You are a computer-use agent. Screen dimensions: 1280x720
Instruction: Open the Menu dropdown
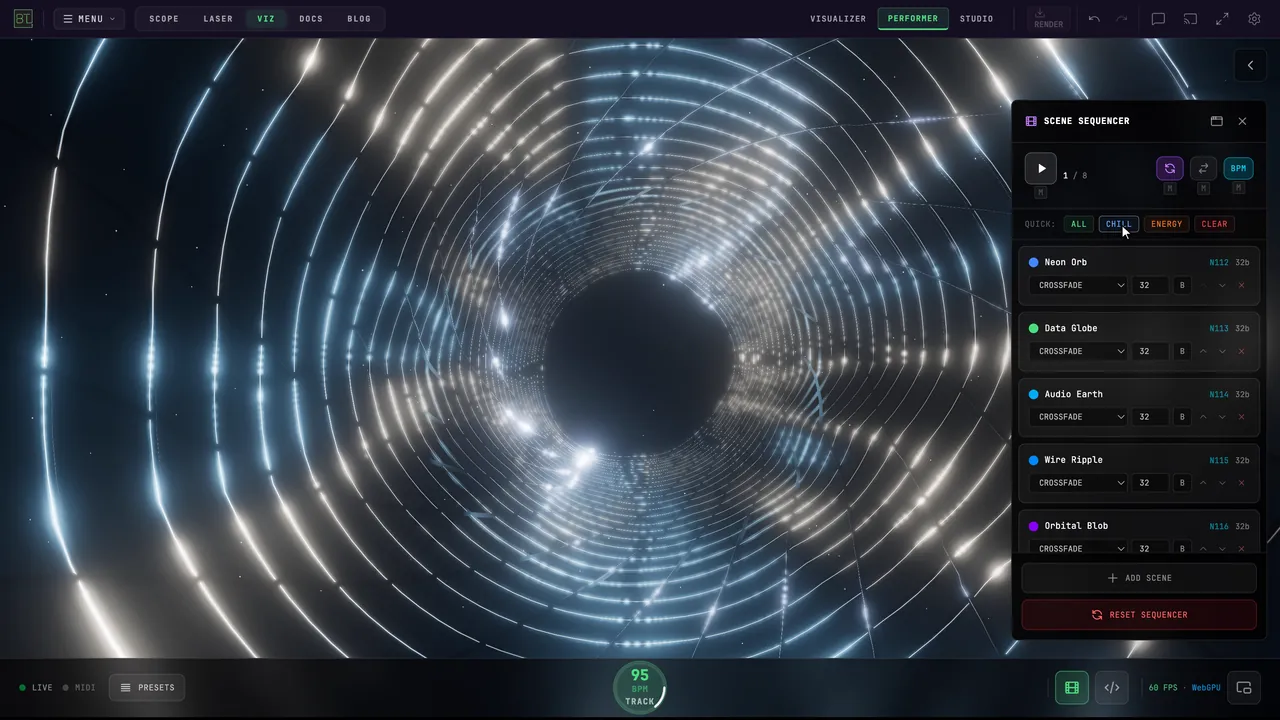89,19
